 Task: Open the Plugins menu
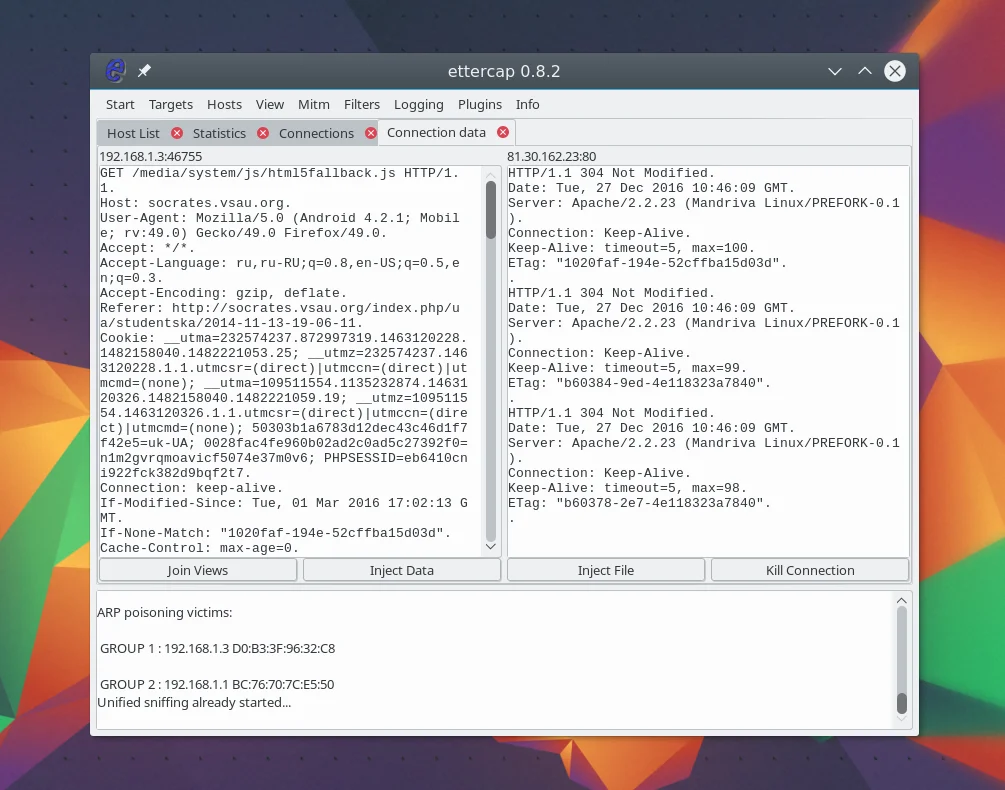[480, 104]
